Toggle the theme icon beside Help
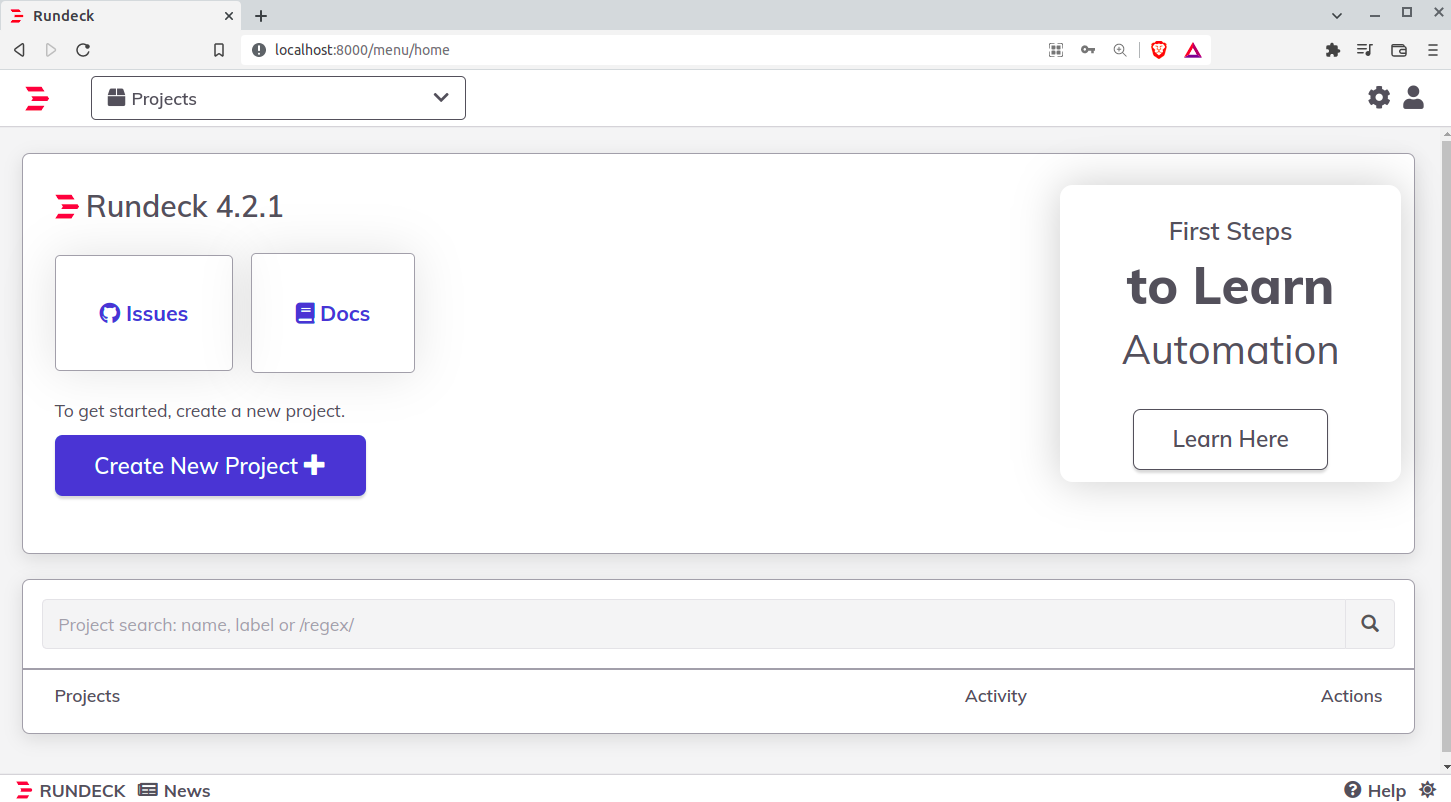The height and width of the screenshot is (802, 1451). pos(1427,790)
